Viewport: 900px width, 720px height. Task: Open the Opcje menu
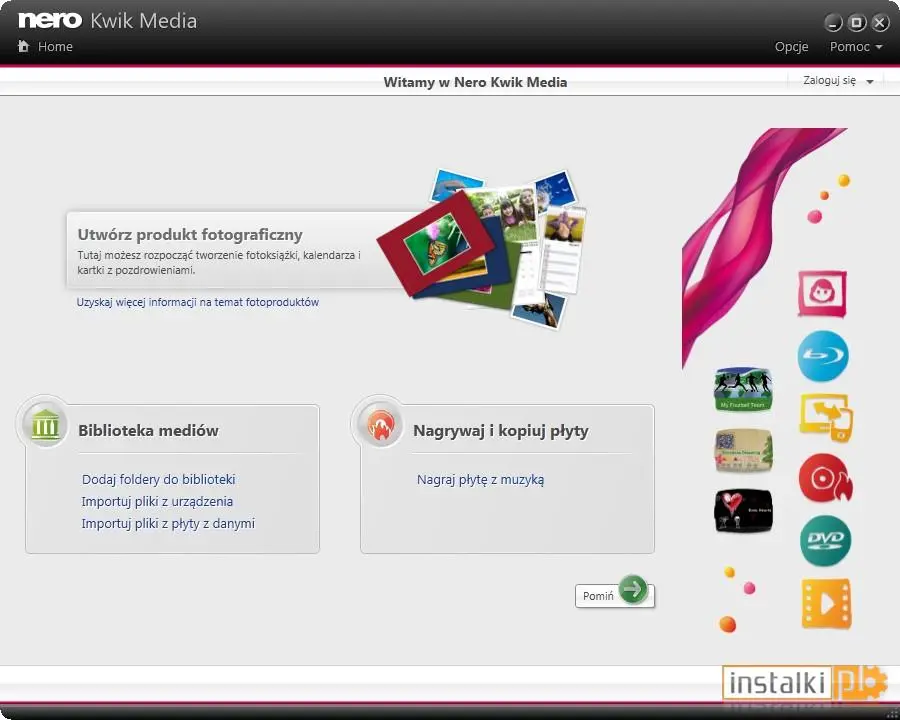791,47
